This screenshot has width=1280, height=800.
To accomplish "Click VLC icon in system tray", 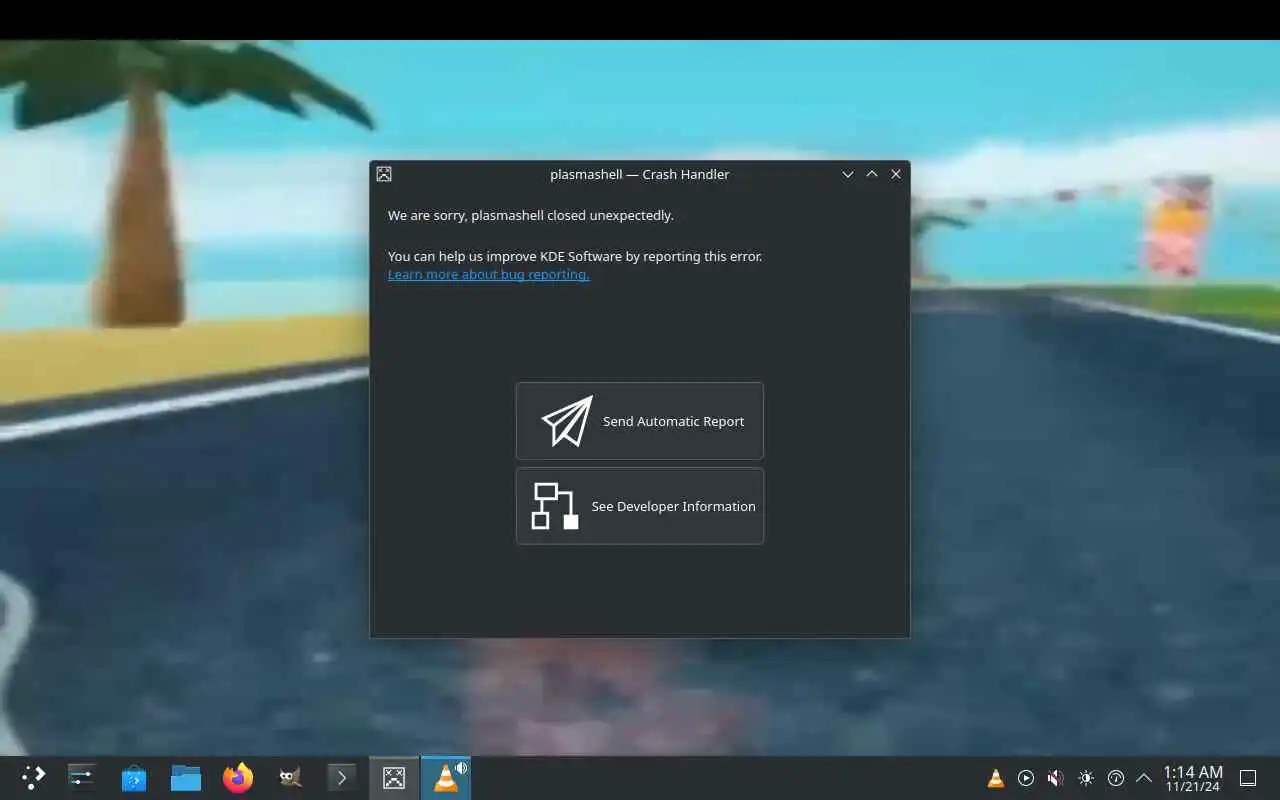I will point(996,778).
